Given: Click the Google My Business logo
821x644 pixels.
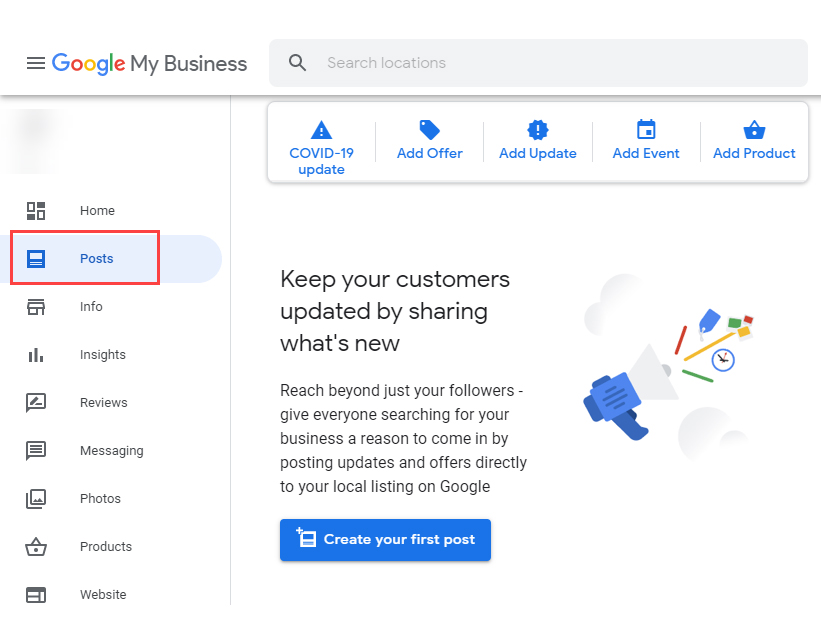Looking at the screenshot, I should [149, 64].
